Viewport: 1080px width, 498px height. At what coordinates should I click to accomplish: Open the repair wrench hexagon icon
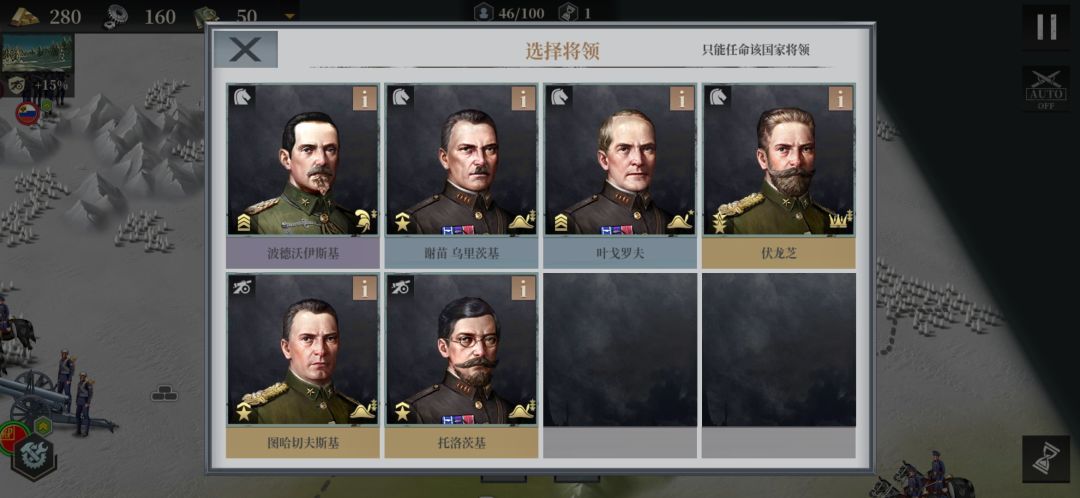pyautogui.click(x=33, y=457)
